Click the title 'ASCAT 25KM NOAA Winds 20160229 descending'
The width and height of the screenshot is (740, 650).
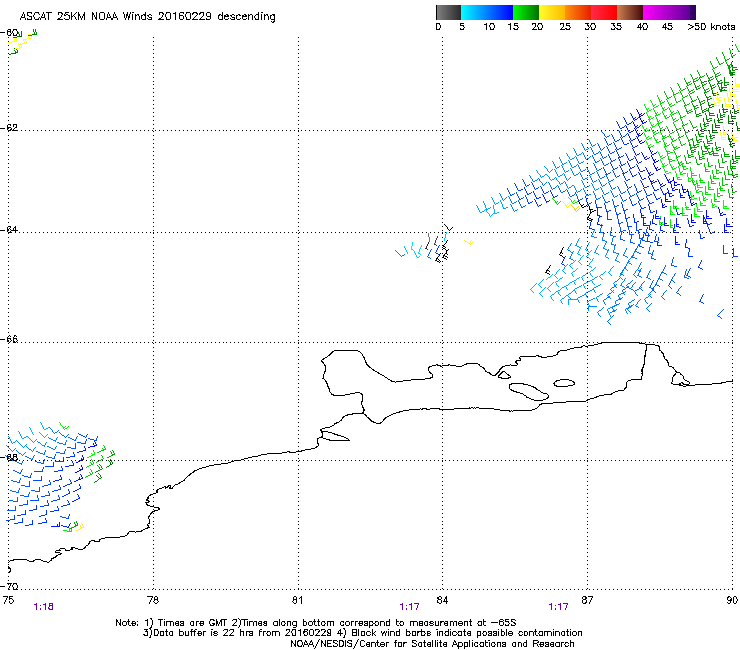[147, 17]
